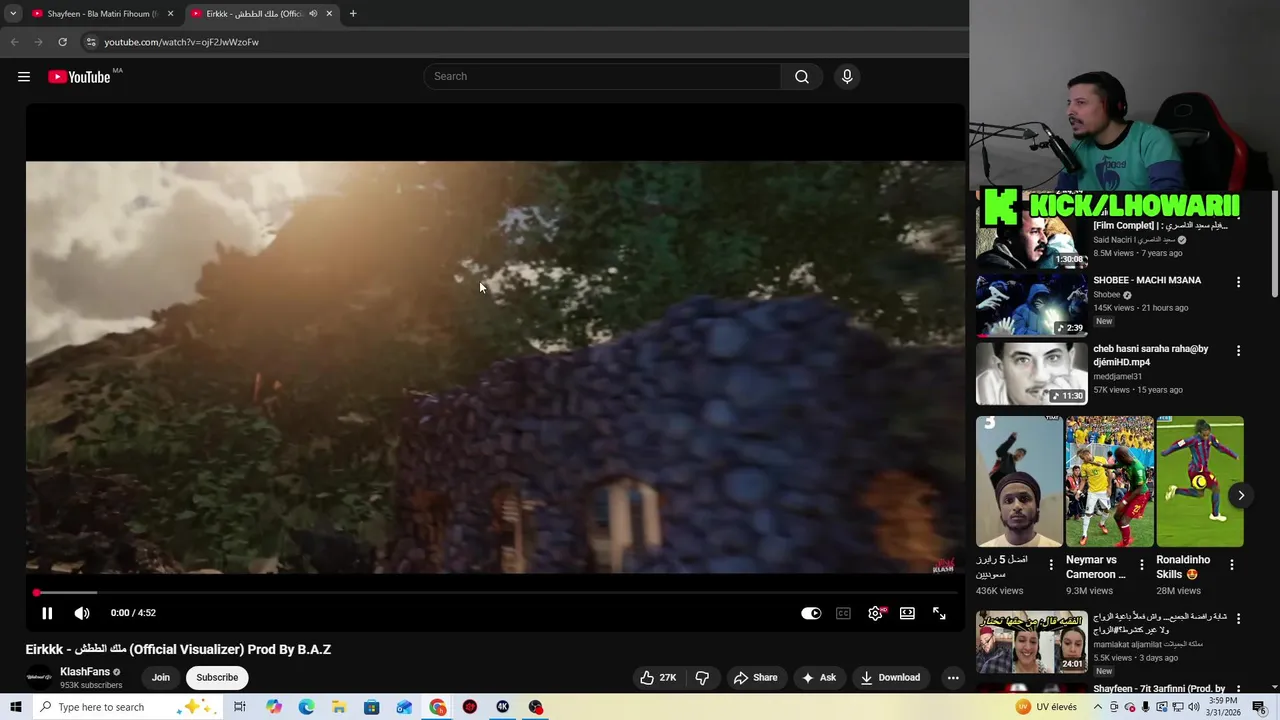Show next shorts with arrow button
1280x720 pixels.
point(1241,495)
